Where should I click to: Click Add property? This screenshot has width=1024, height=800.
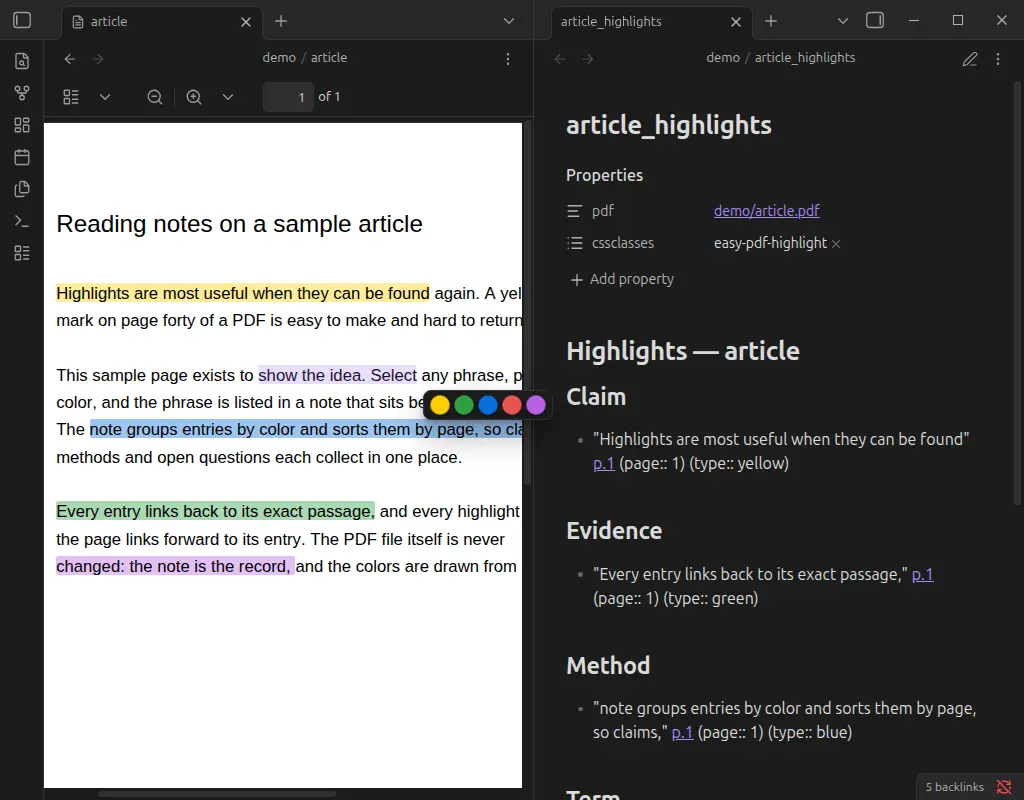pyautogui.click(x=622, y=279)
